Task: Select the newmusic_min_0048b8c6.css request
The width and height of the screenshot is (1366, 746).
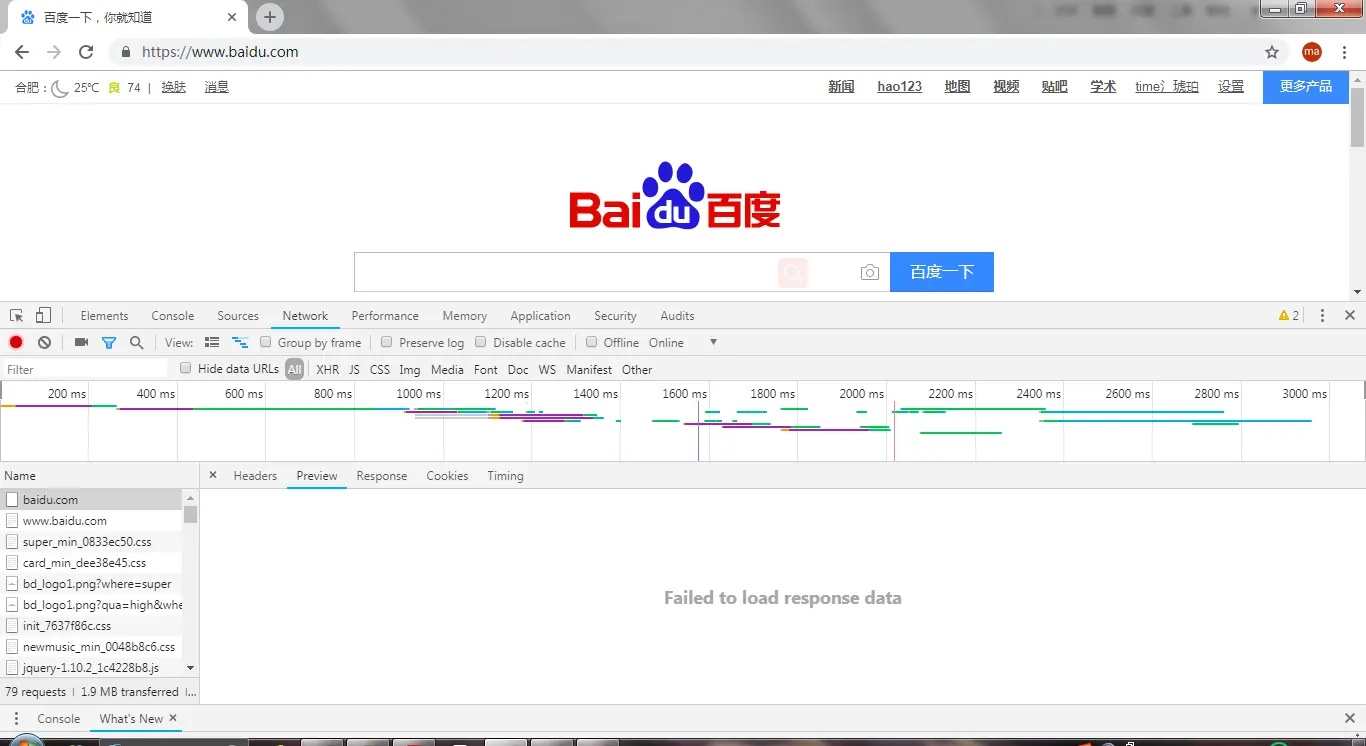Action: [91, 646]
